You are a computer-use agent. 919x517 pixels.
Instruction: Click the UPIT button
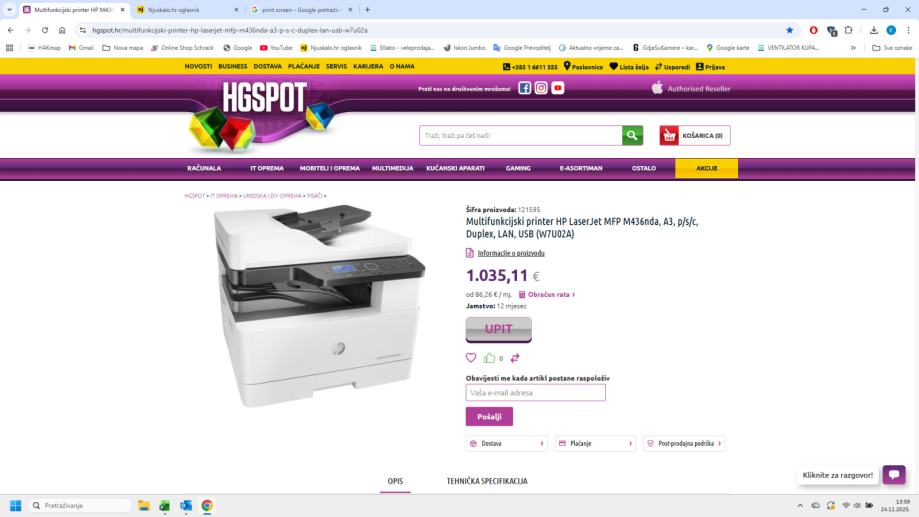[499, 329]
